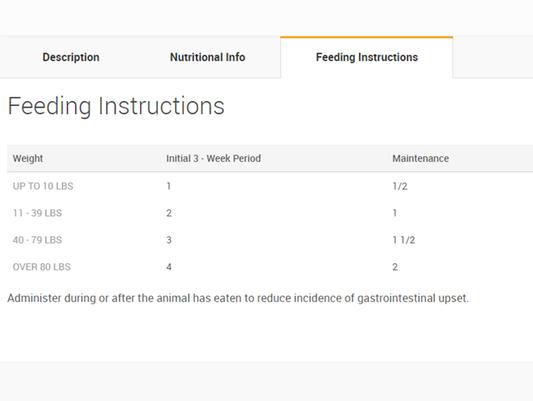The image size is (533, 401).
Task: Click initial dose 1 for up to 10 lbs
Action: 169,186
